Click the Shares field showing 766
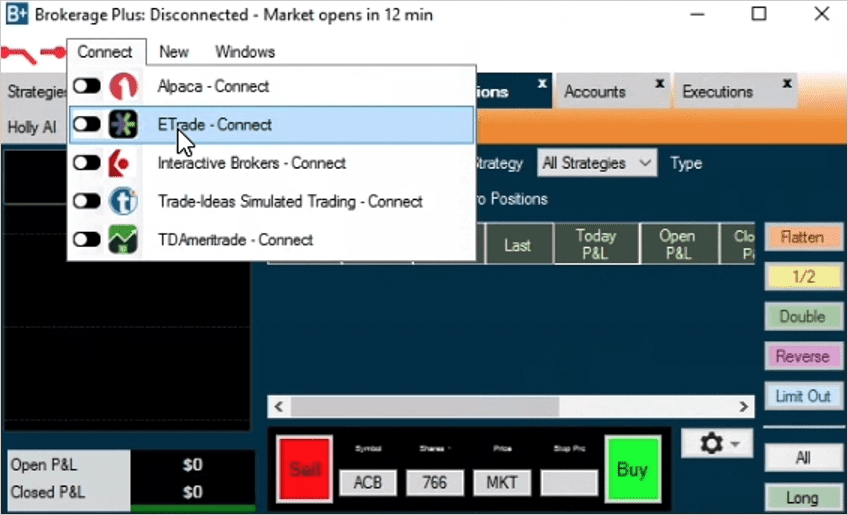848x515 pixels. [435, 482]
